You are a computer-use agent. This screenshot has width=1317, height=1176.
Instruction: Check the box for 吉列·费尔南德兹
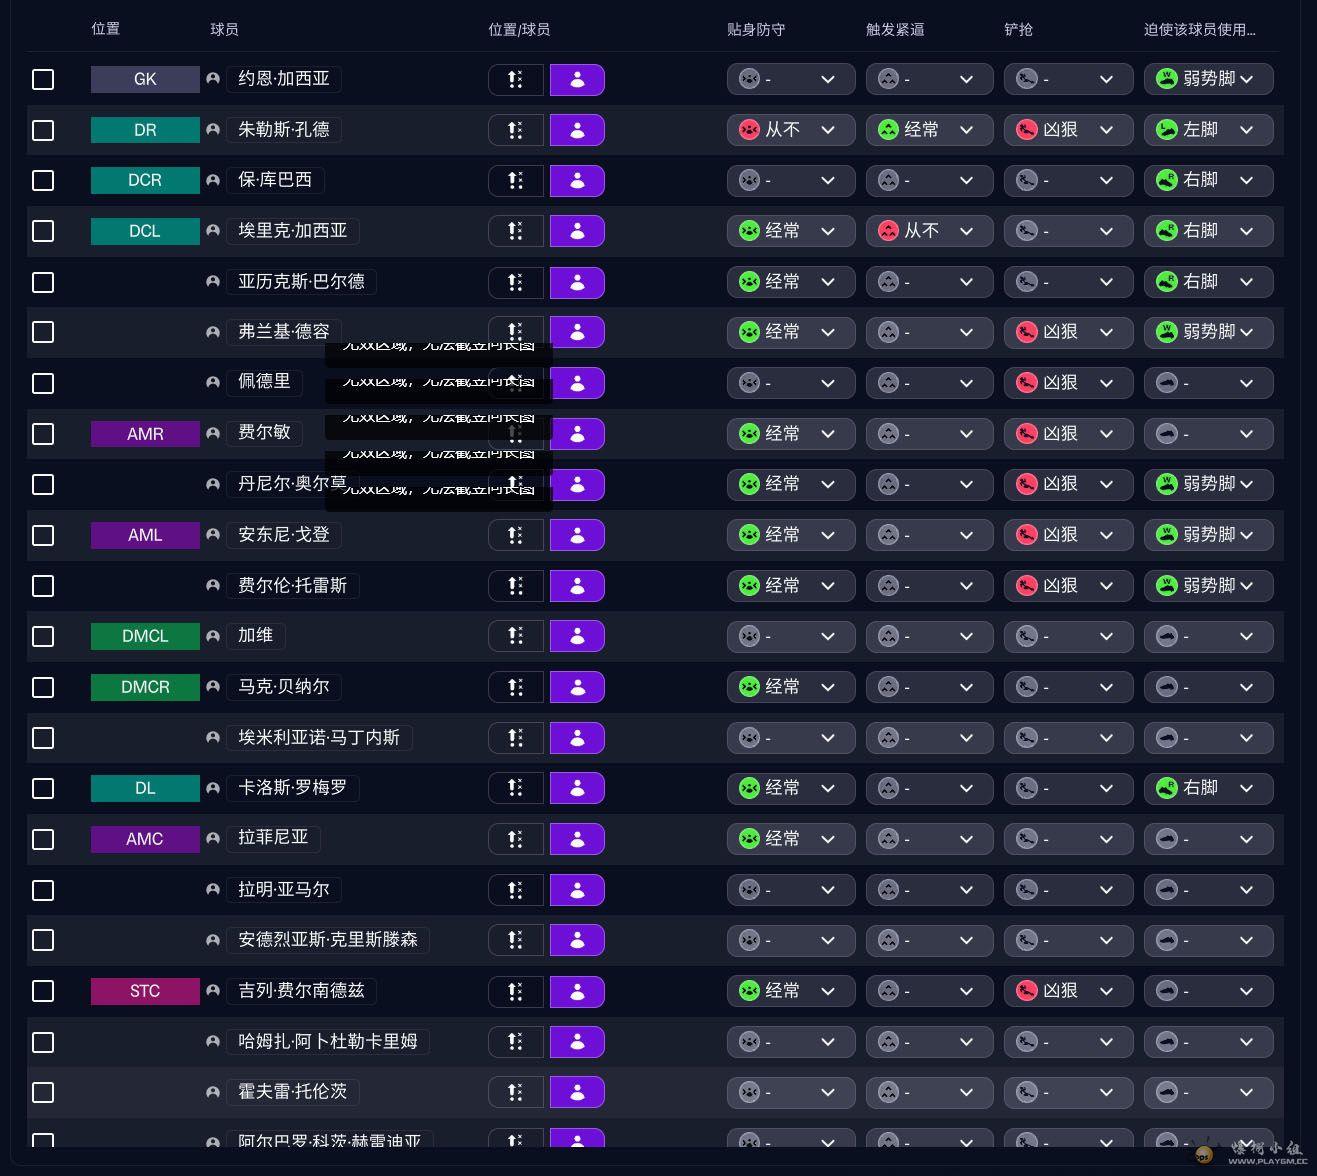[43, 991]
